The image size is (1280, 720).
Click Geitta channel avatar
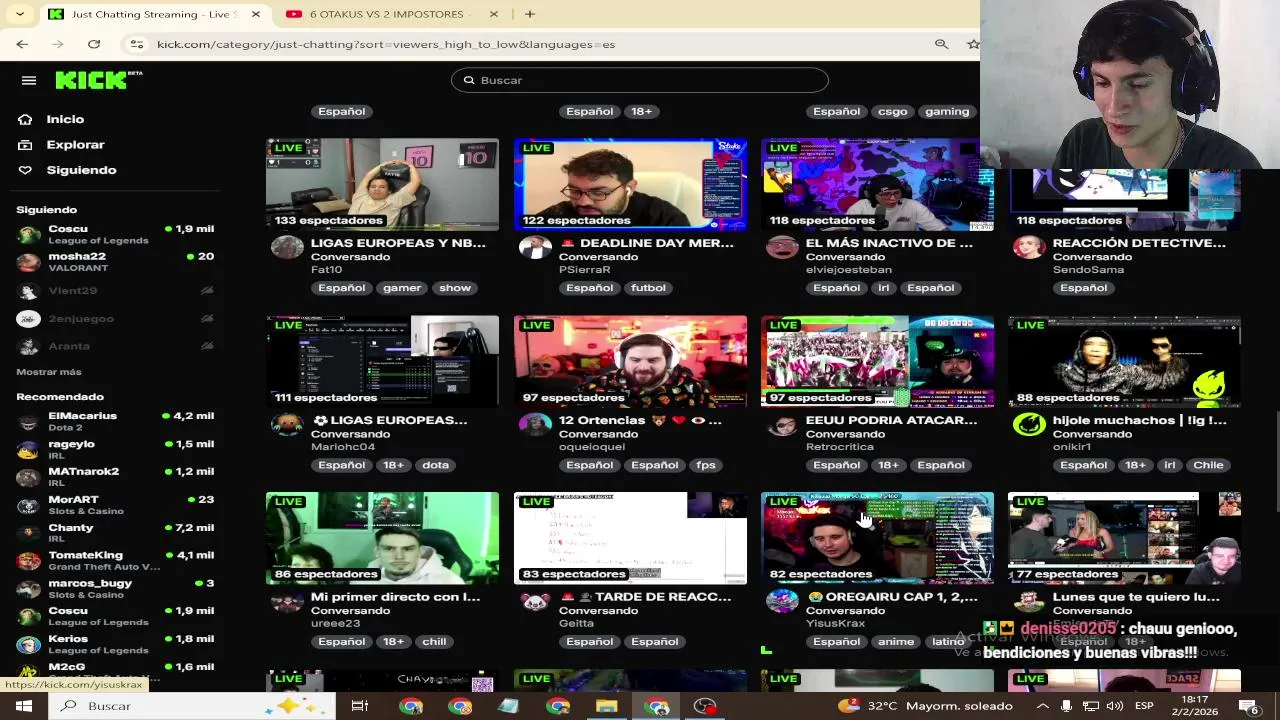click(x=535, y=602)
